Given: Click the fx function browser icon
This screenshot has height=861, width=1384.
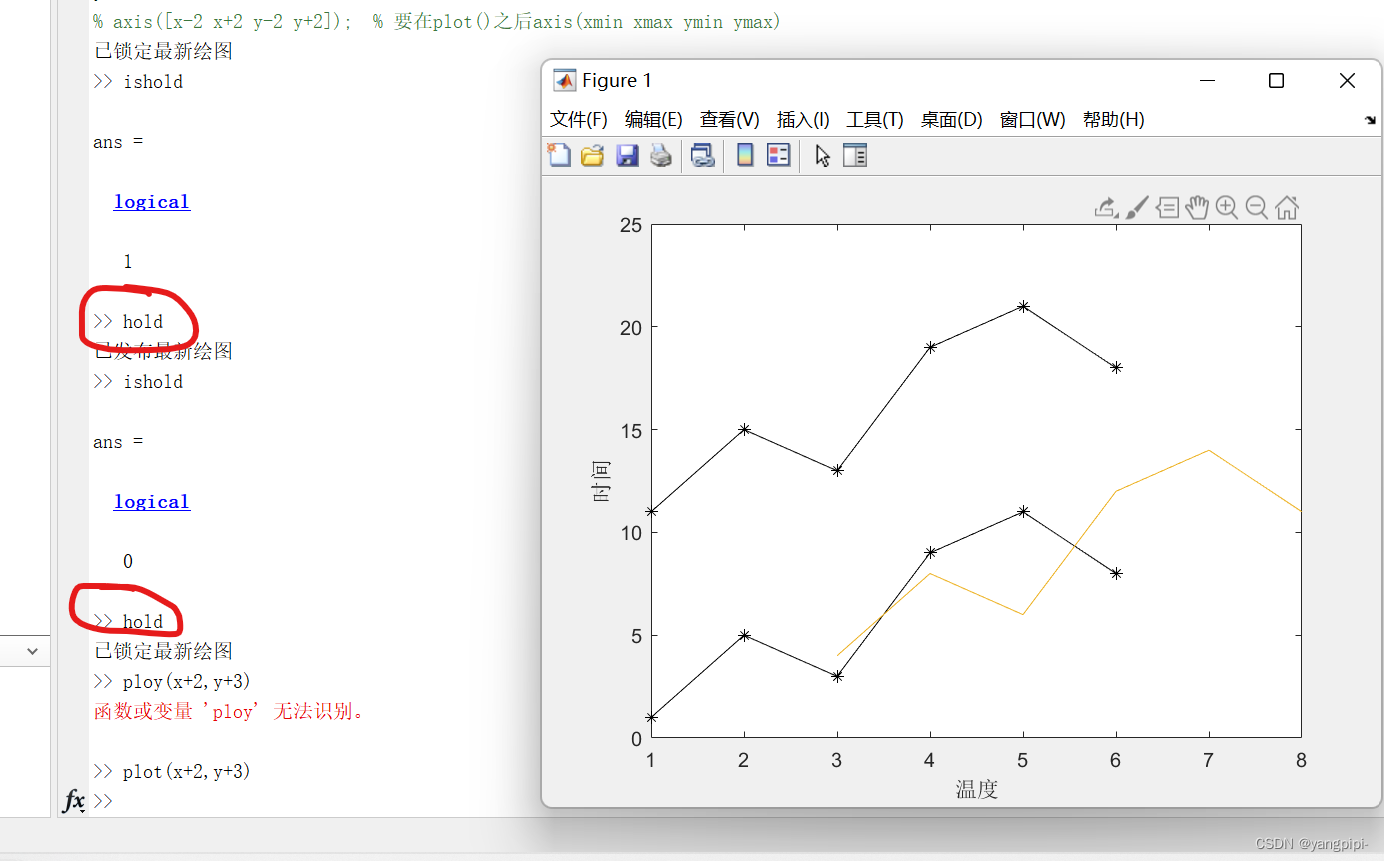Looking at the screenshot, I should (x=74, y=801).
